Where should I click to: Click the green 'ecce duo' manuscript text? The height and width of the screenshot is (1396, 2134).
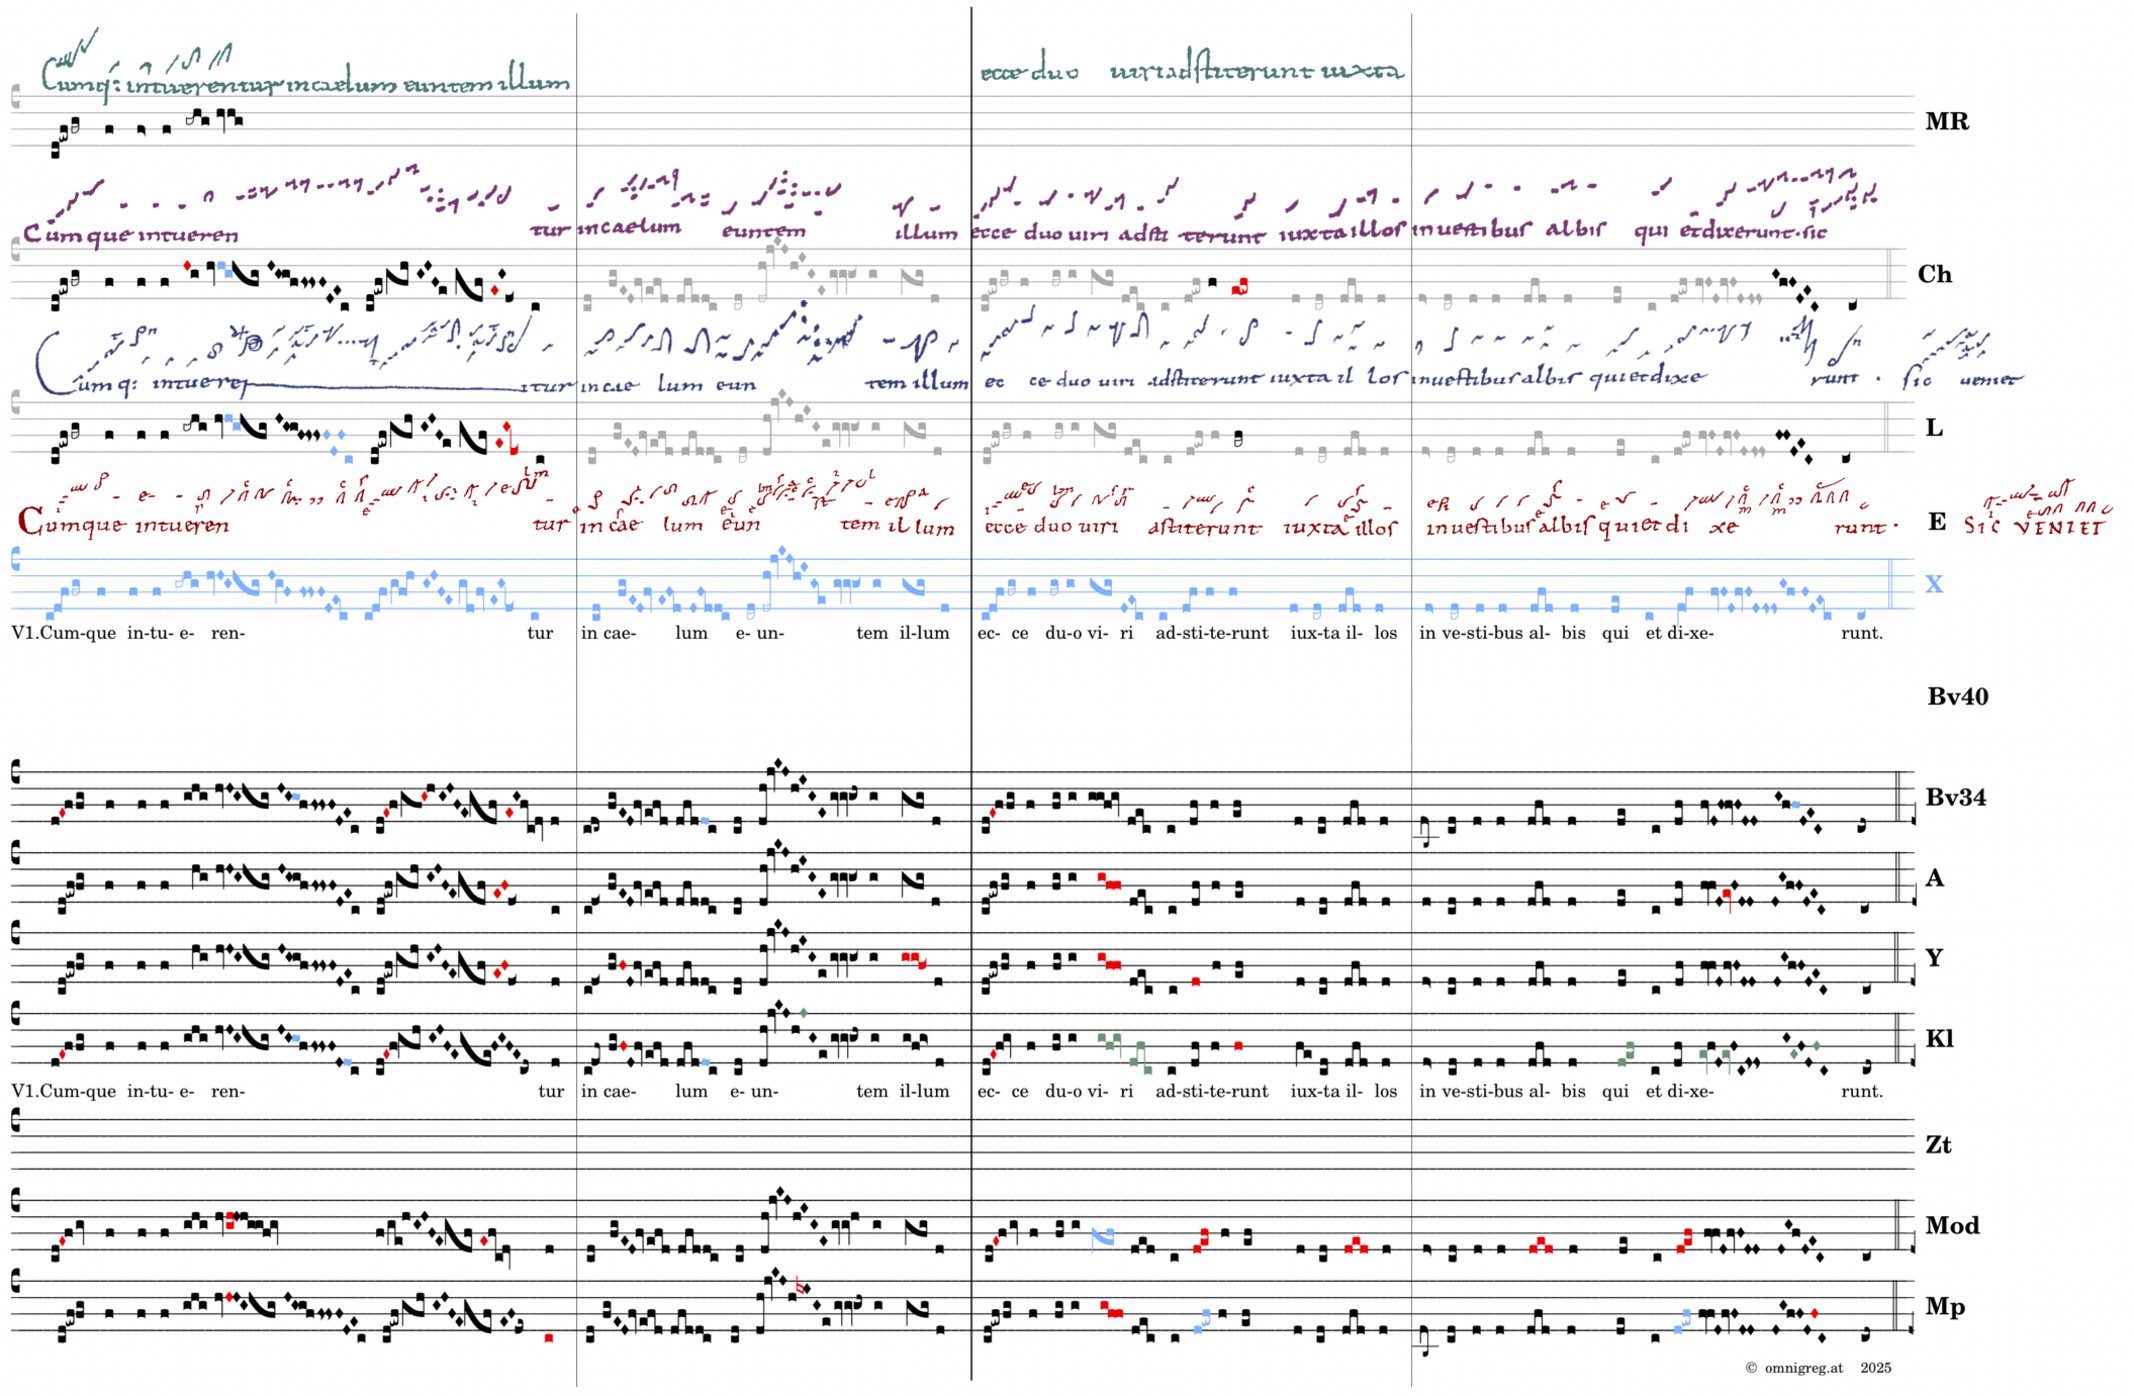point(1029,73)
